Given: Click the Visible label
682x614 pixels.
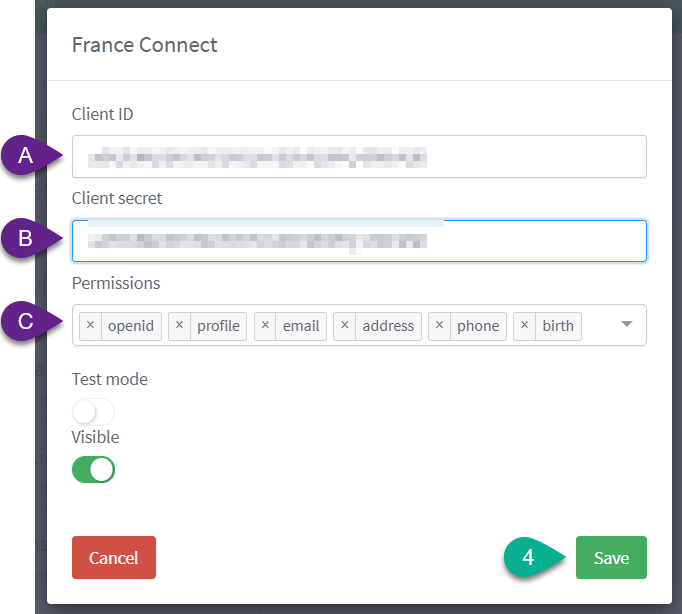Looking at the screenshot, I should tap(95, 437).
